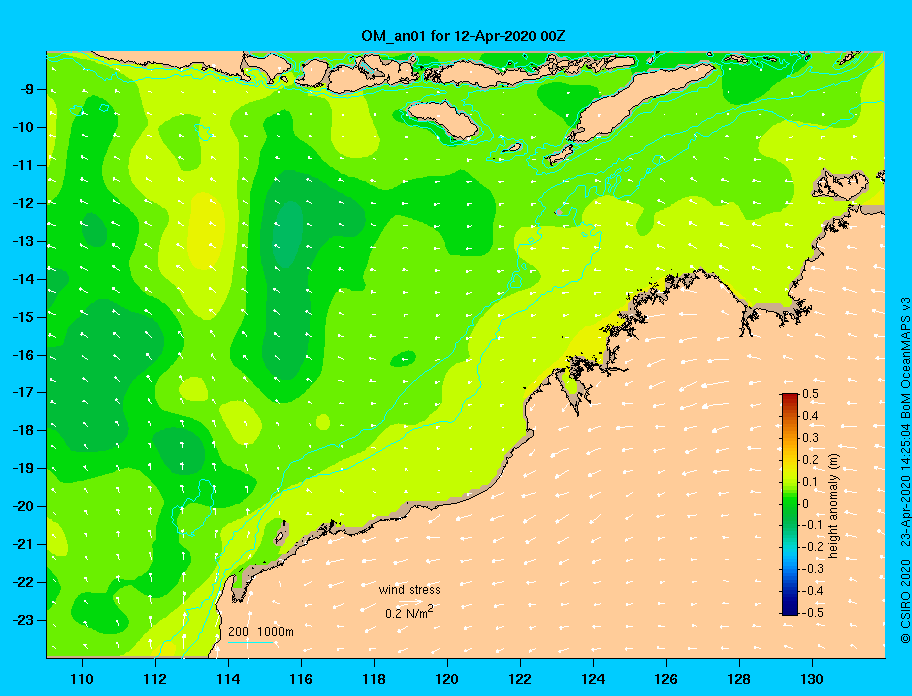The width and height of the screenshot is (912, 696).
Task: Click longitude axis label 116
Action: click(301, 679)
